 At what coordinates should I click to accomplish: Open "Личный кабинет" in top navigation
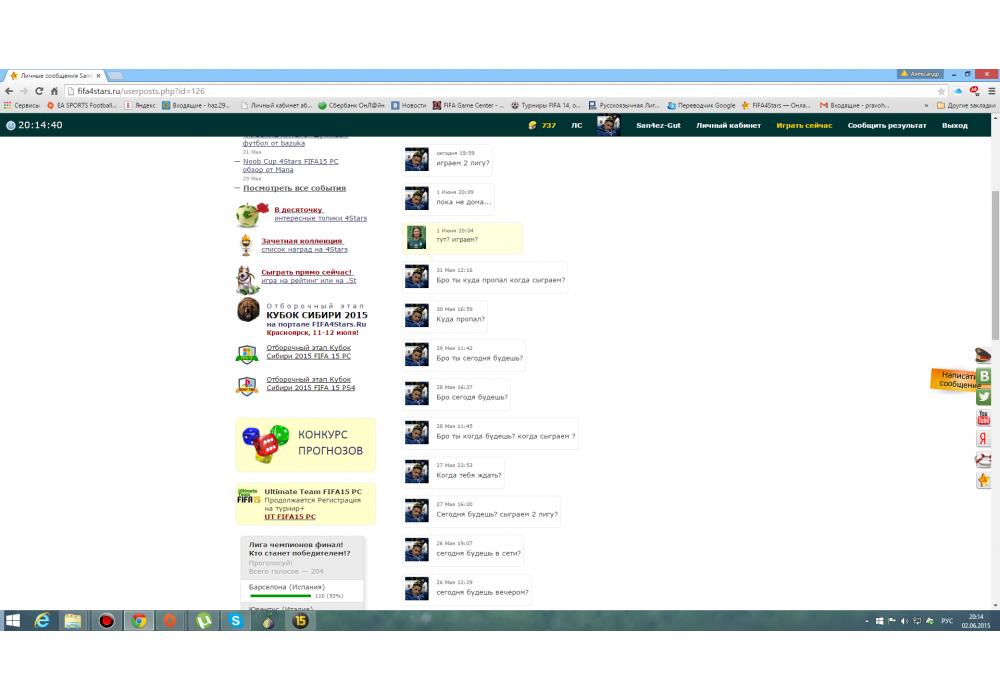(x=728, y=125)
